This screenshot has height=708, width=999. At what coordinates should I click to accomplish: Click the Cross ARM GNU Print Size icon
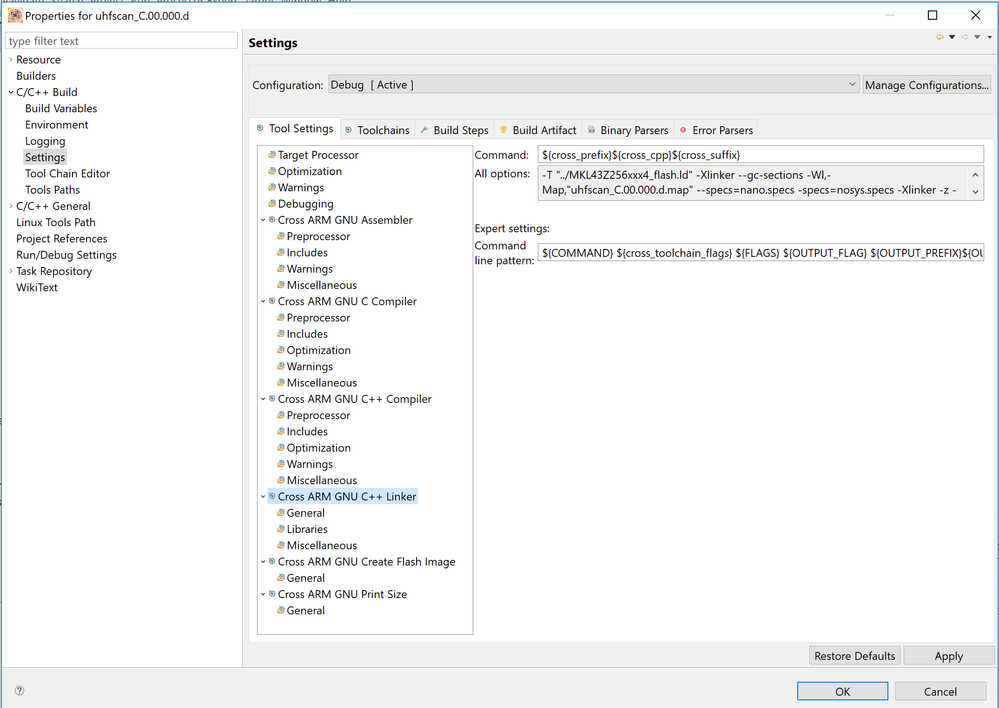pyautogui.click(x=271, y=594)
